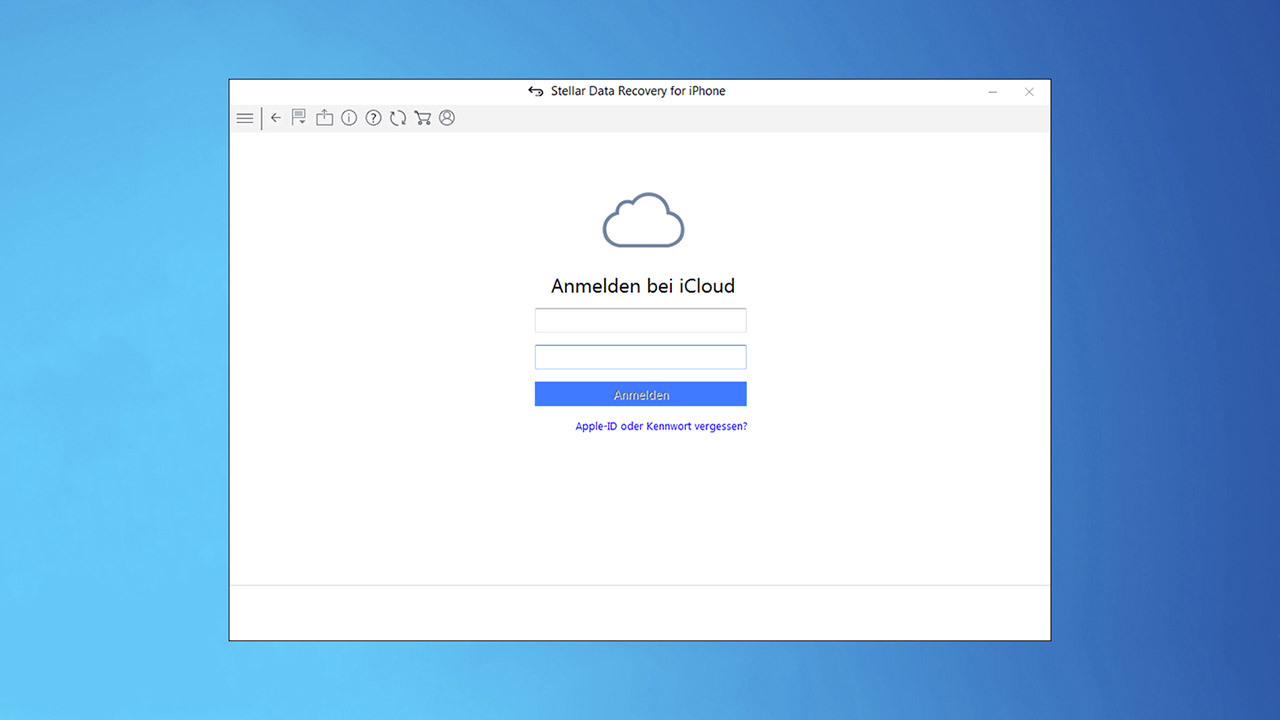Viewport: 1280px width, 720px height.
Task: Click the shopping cart buy icon
Action: (422, 118)
